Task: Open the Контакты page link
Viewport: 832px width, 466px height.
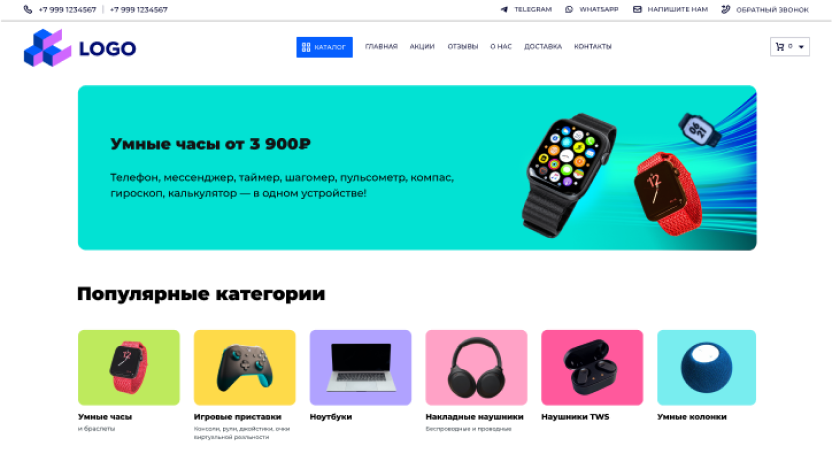Action: (593, 47)
